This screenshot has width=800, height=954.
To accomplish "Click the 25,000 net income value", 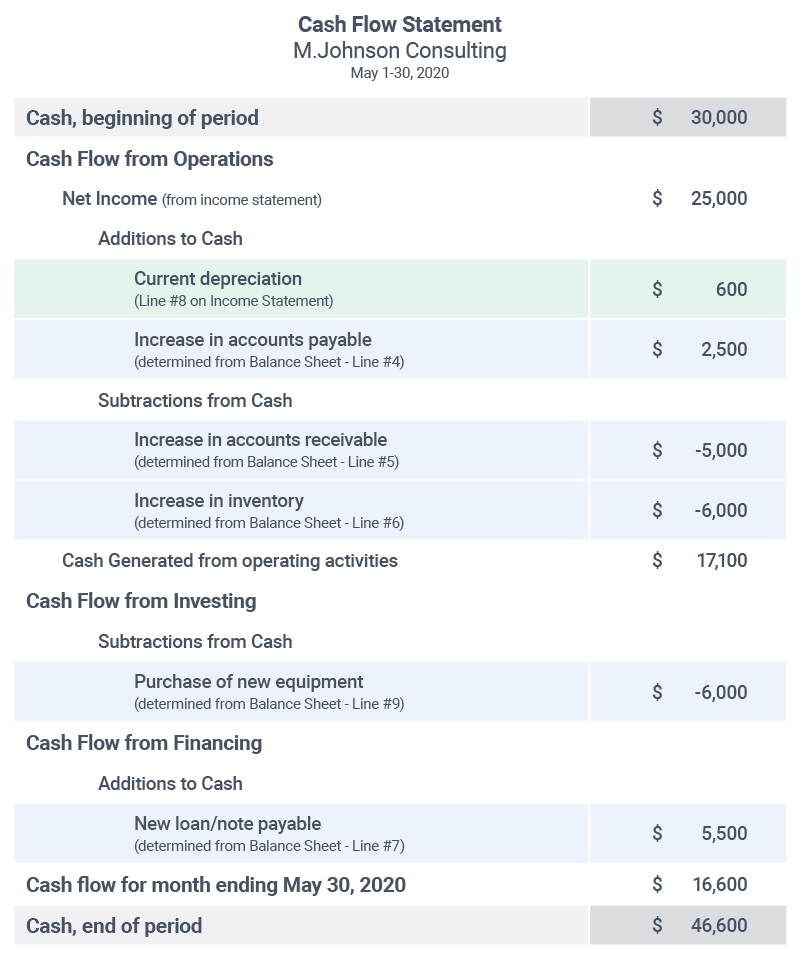I will [x=718, y=199].
